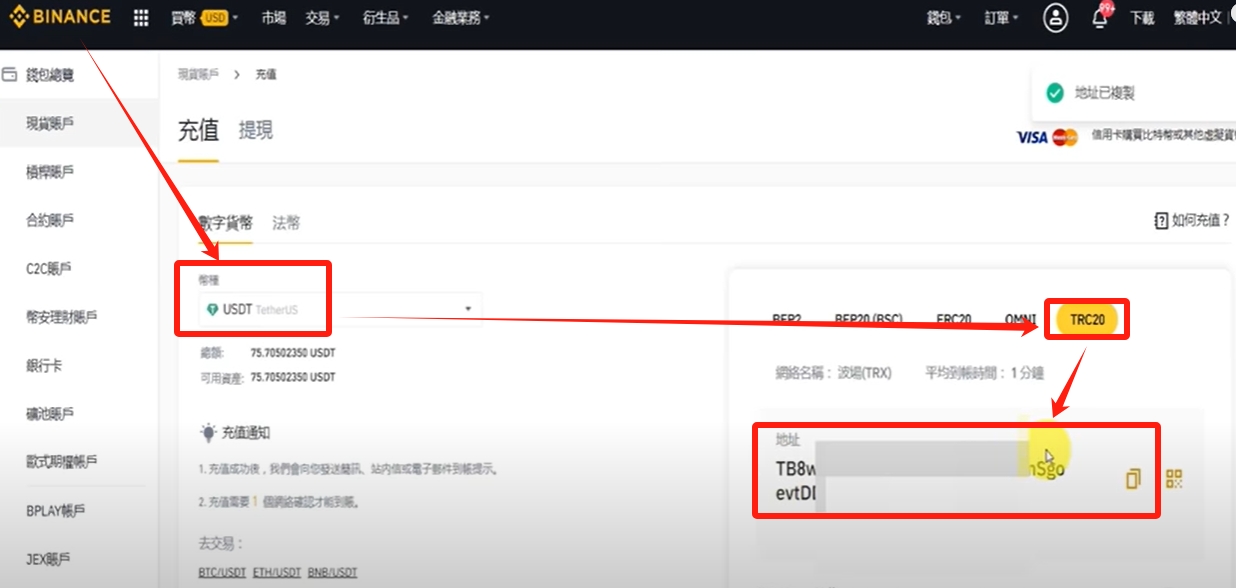Image resolution: width=1236 pixels, height=588 pixels.
Task: Go to the 市場 page
Action: pyautogui.click(x=272, y=18)
